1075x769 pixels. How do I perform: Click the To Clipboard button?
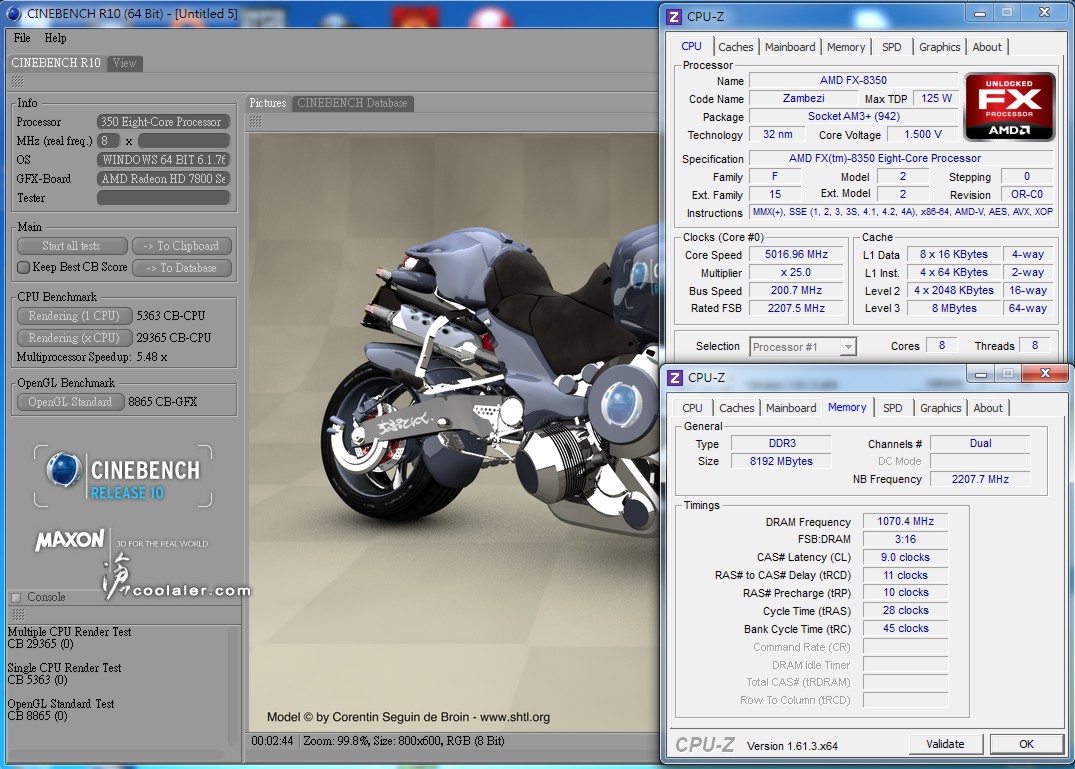pos(182,245)
